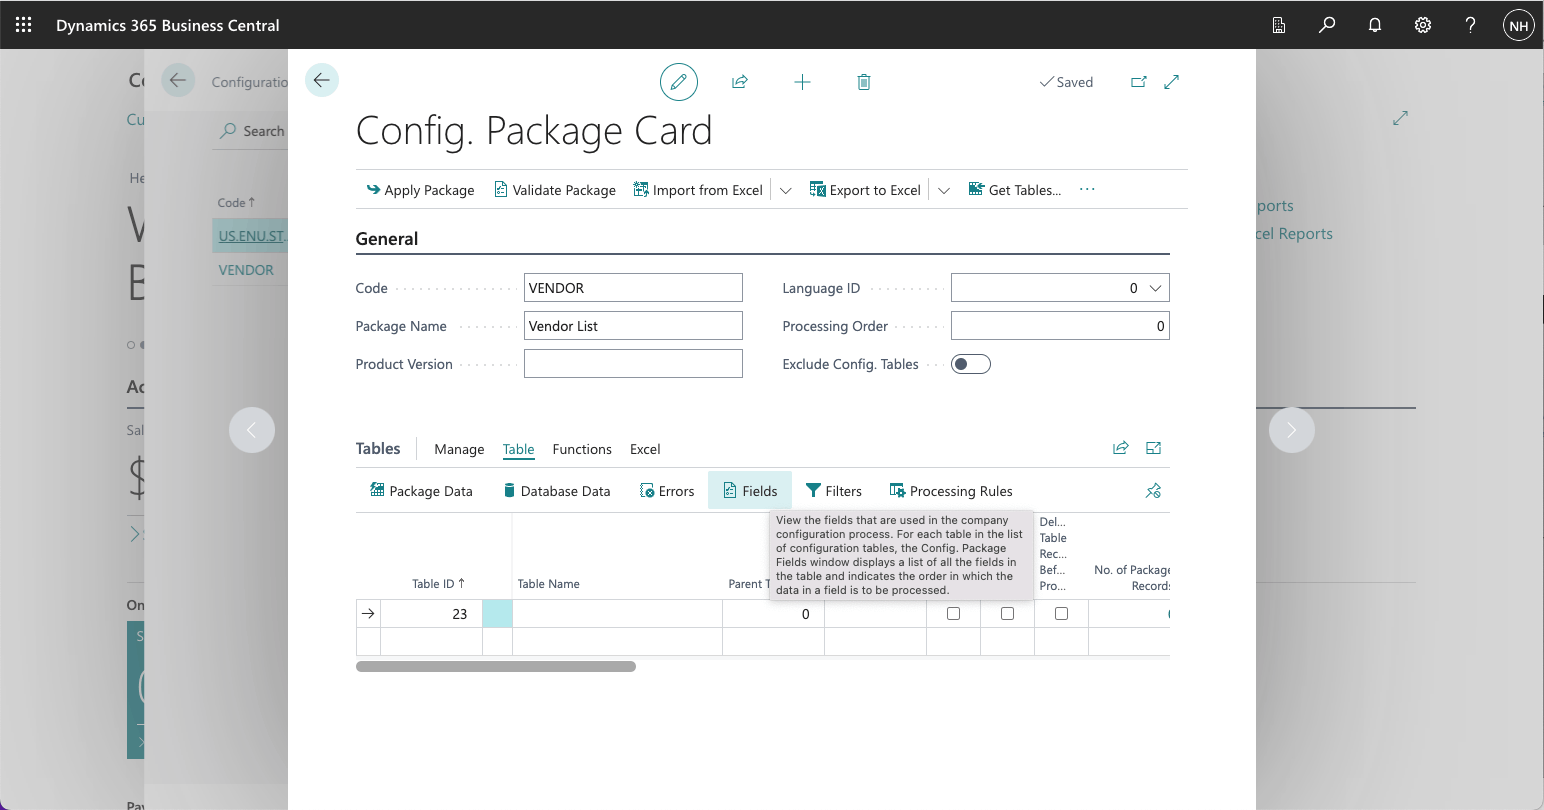1544x810 pixels.
Task: Open card in a new window
Action: (x=1139, y=82)
